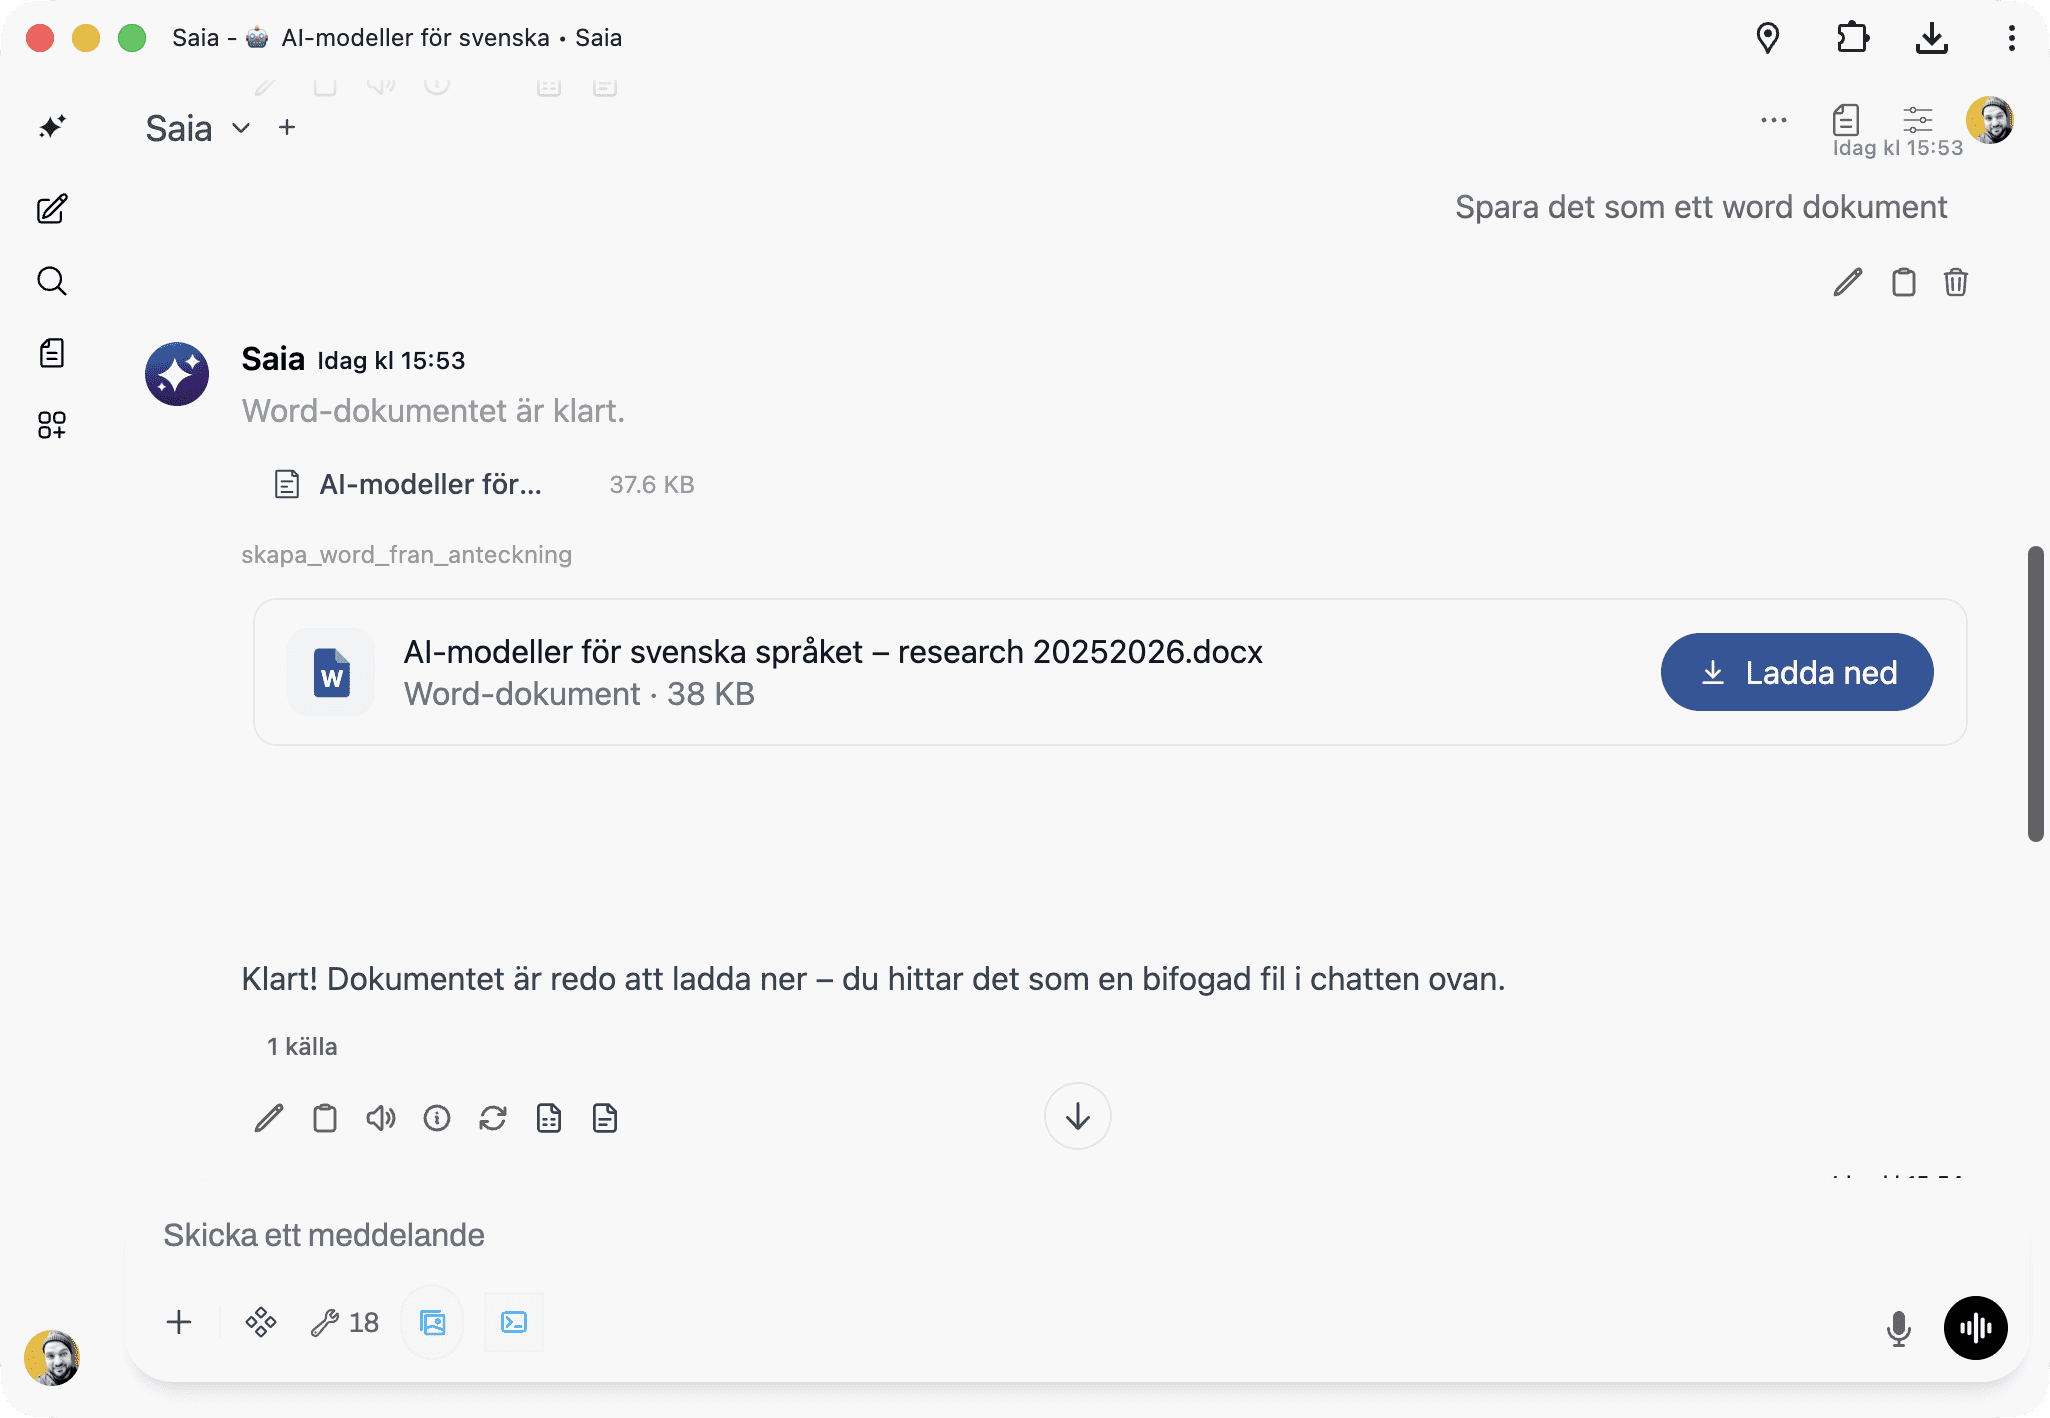The image size is (2050, 1418).
Task: Click the Word file icon in the download card
Action: coord(331,672)
